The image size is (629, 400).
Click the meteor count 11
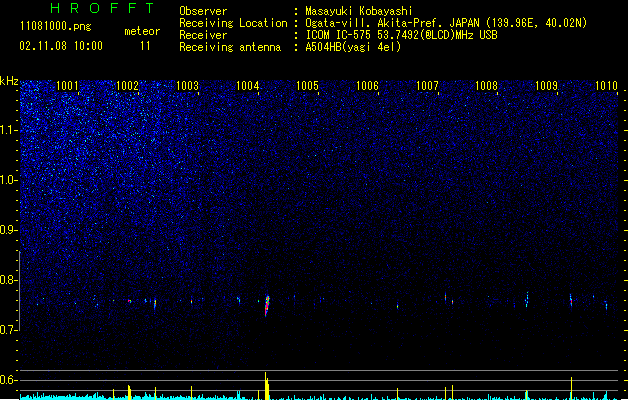145,46
